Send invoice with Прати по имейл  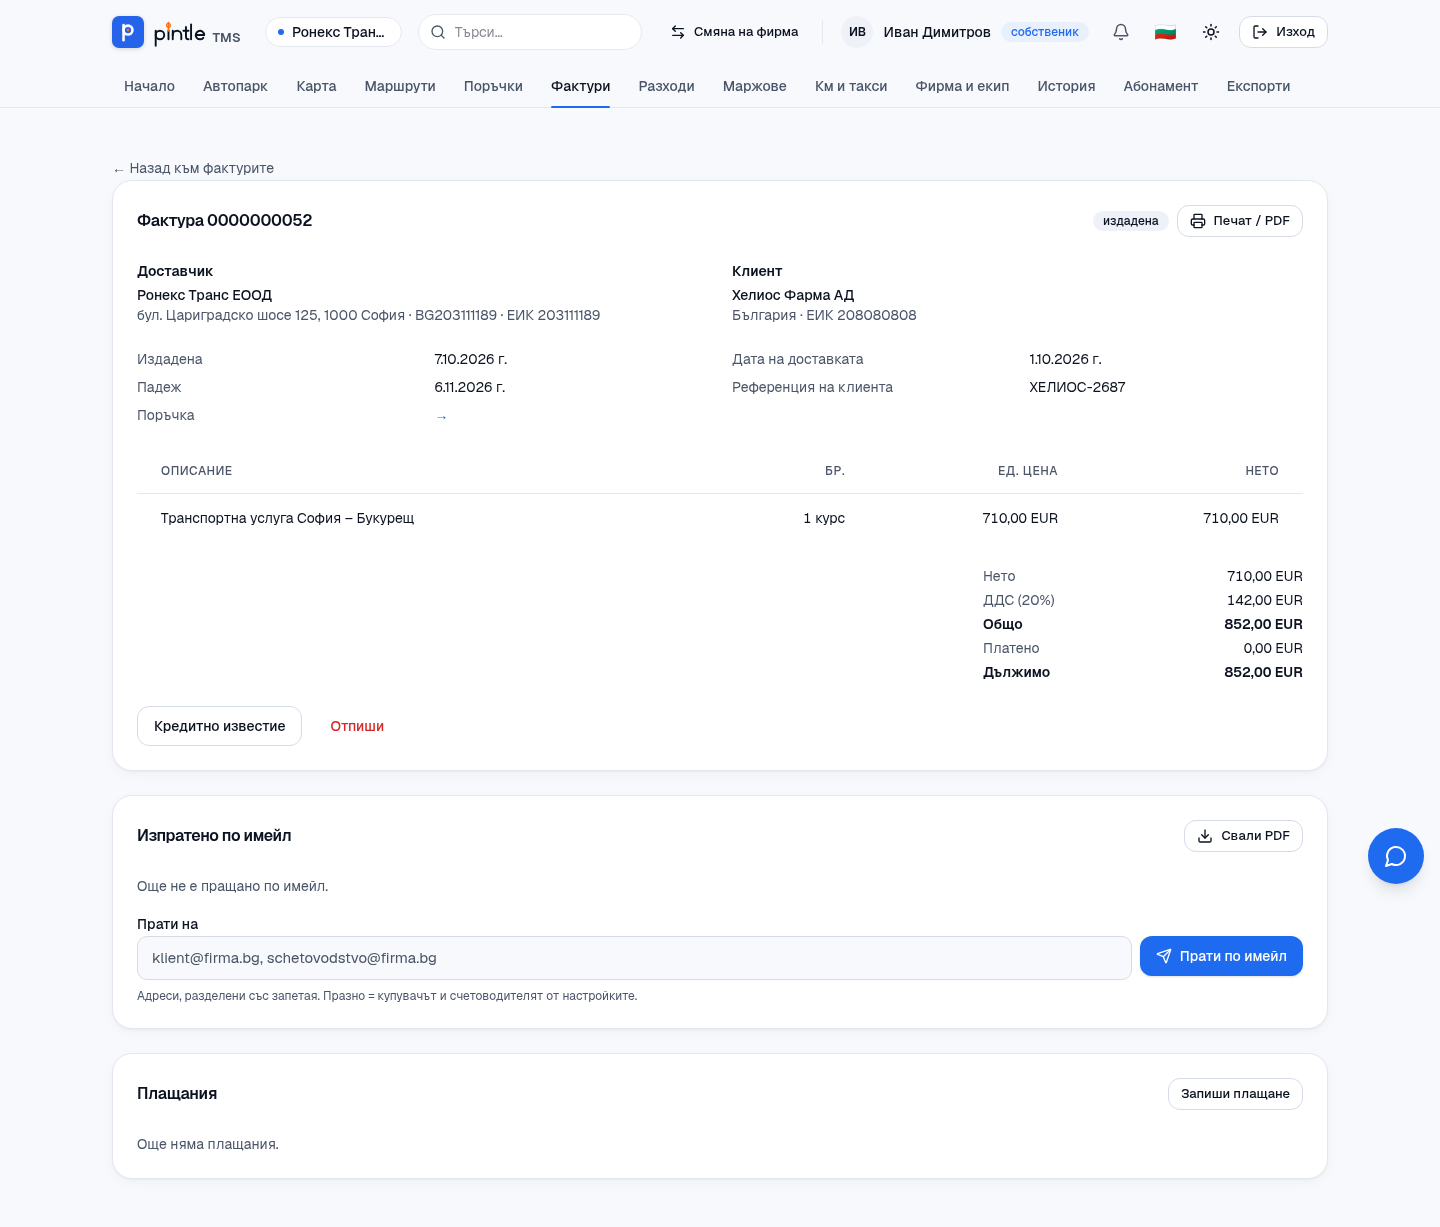(1221, 956)
